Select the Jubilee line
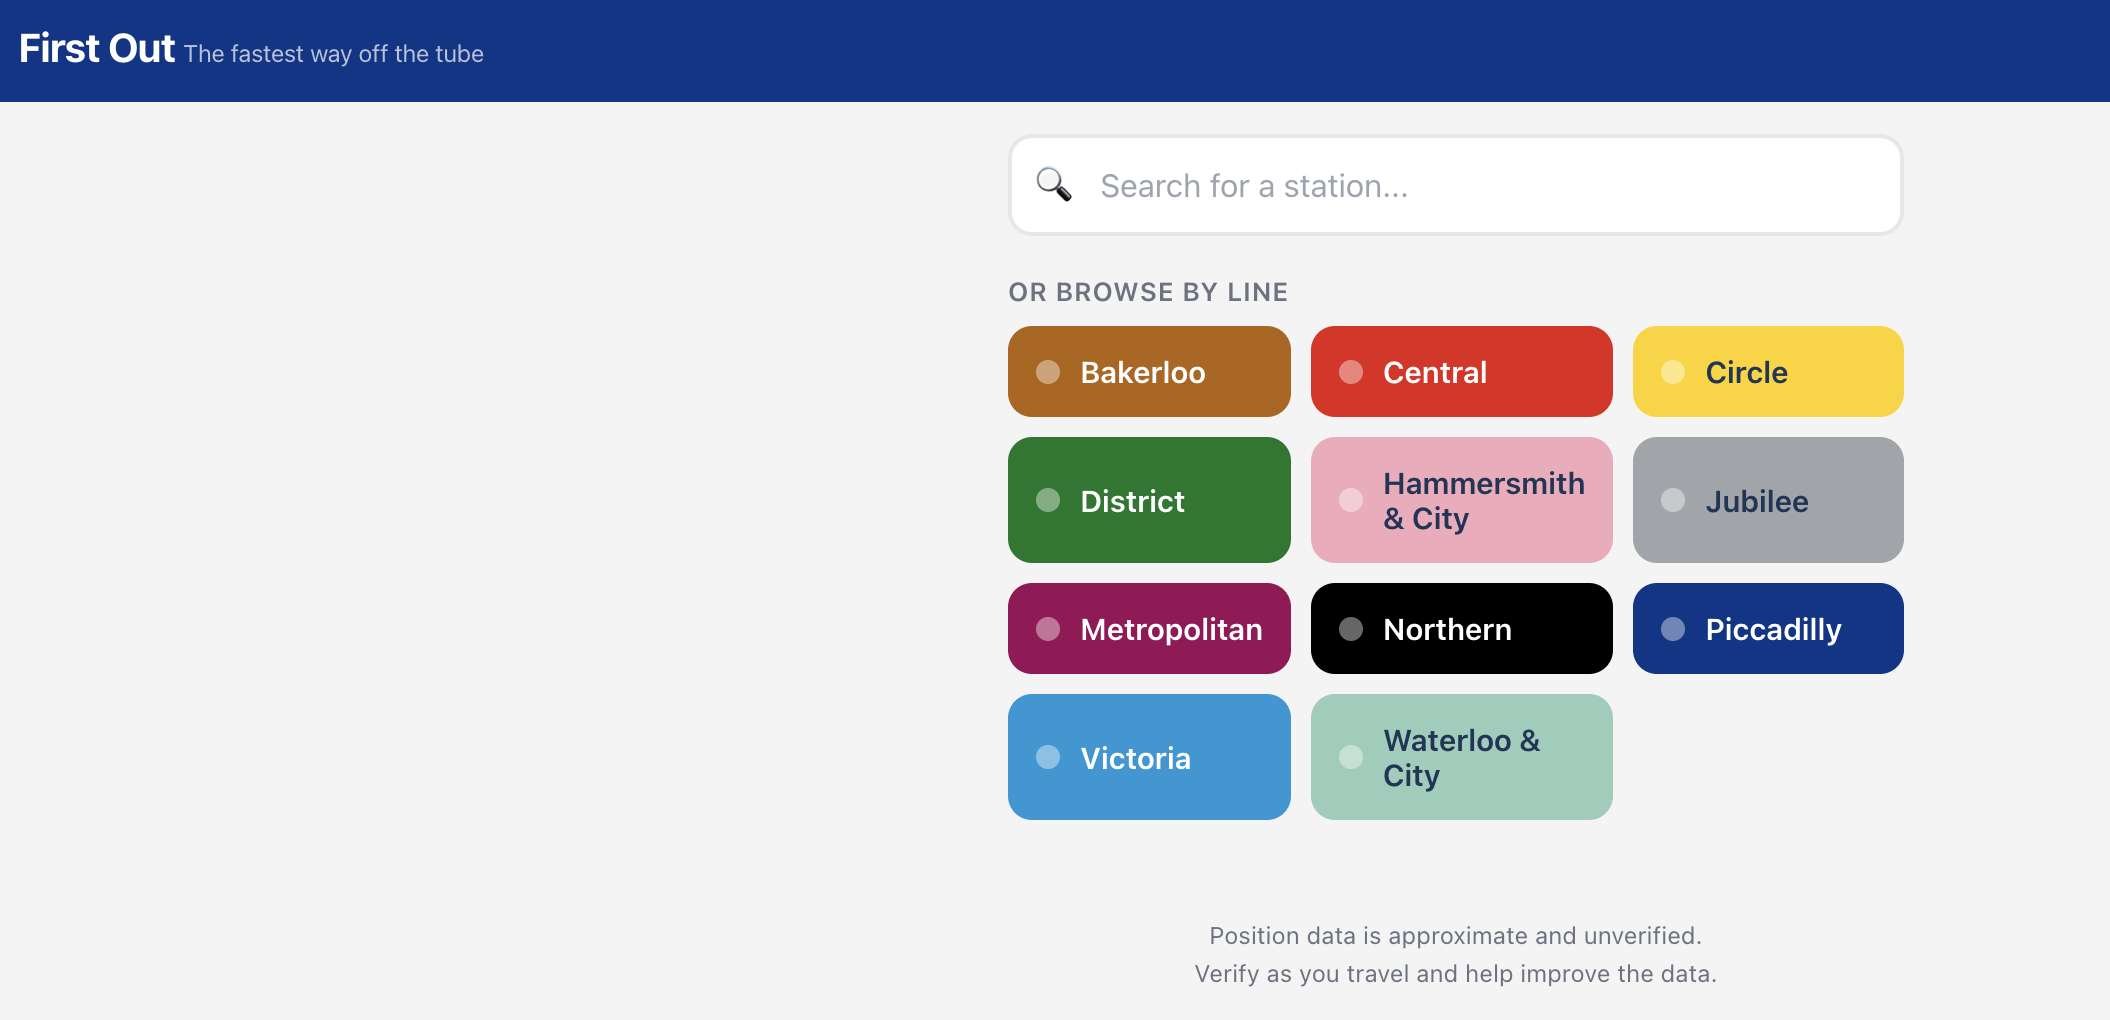Image resolution: width=2110 pixels, height=1020 pixels. (1767, 500)
